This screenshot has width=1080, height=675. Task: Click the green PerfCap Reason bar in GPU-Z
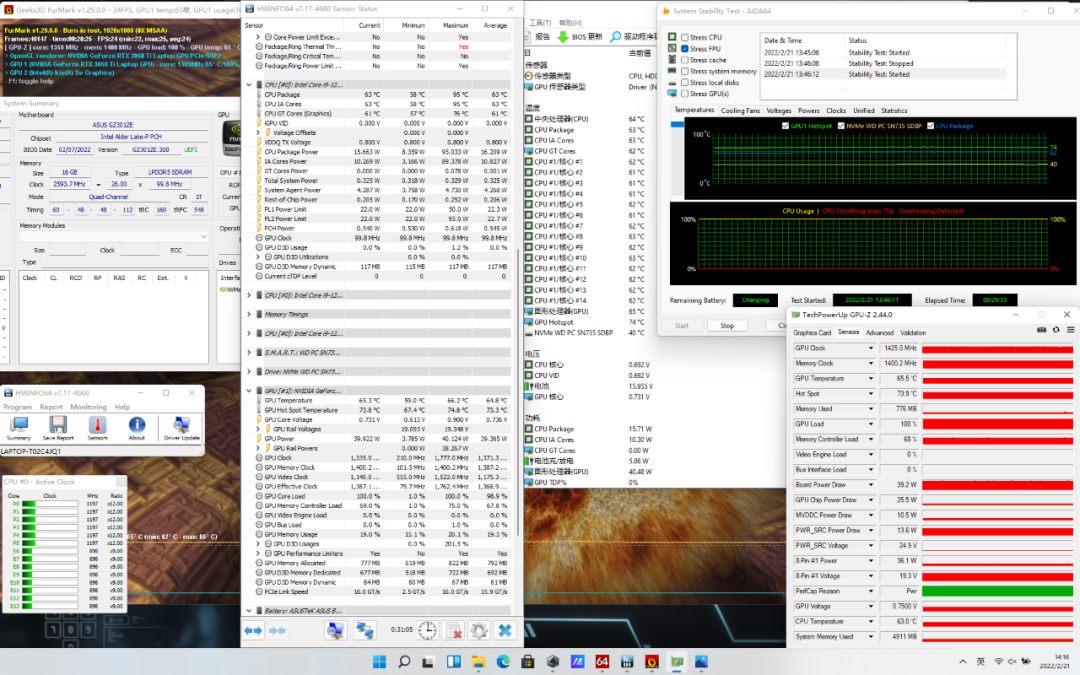(998, 591)
